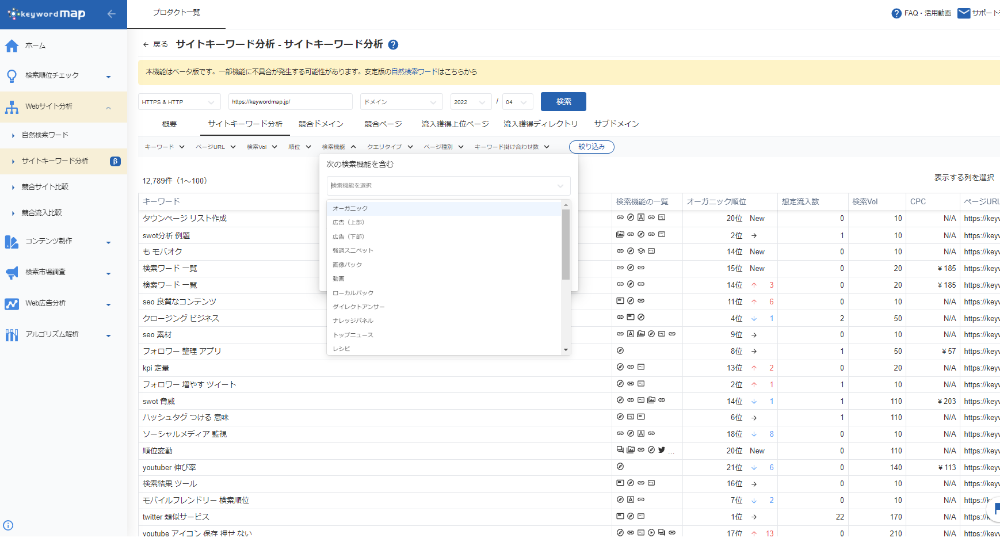Select 広告（上部） option
The width and height of the screenshot is (1000, 537).
point(445,223)
